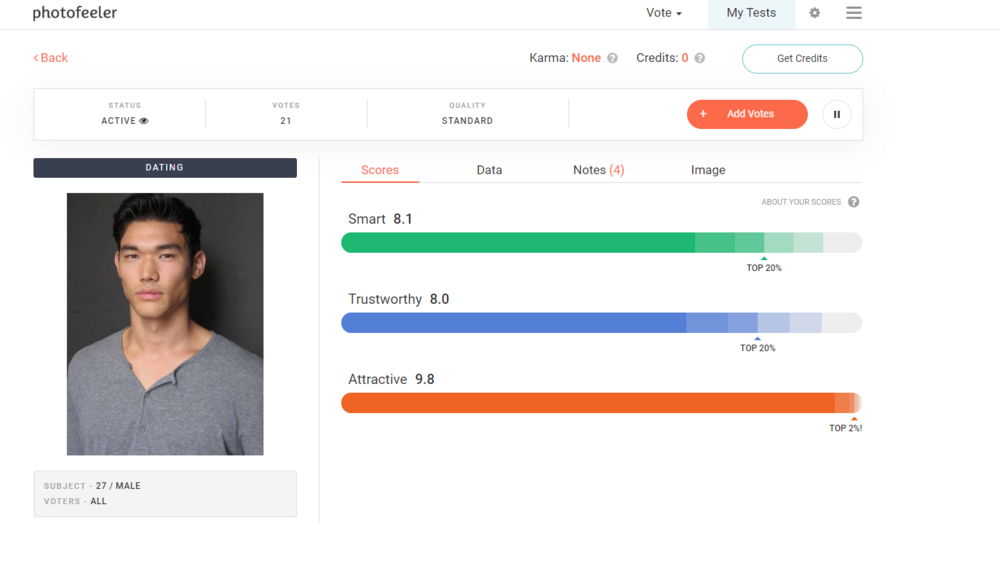Click the Credits help question mark

point(700,58)
